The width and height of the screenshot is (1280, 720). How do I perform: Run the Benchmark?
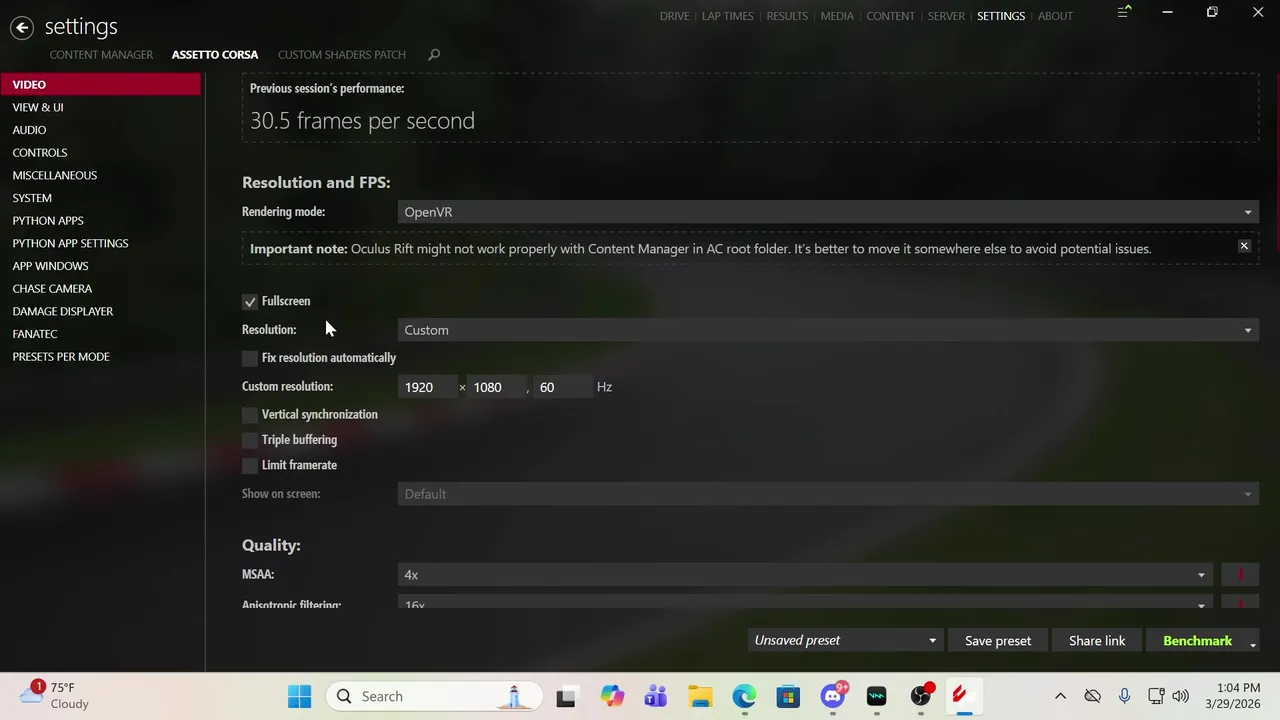(1197, 641)
